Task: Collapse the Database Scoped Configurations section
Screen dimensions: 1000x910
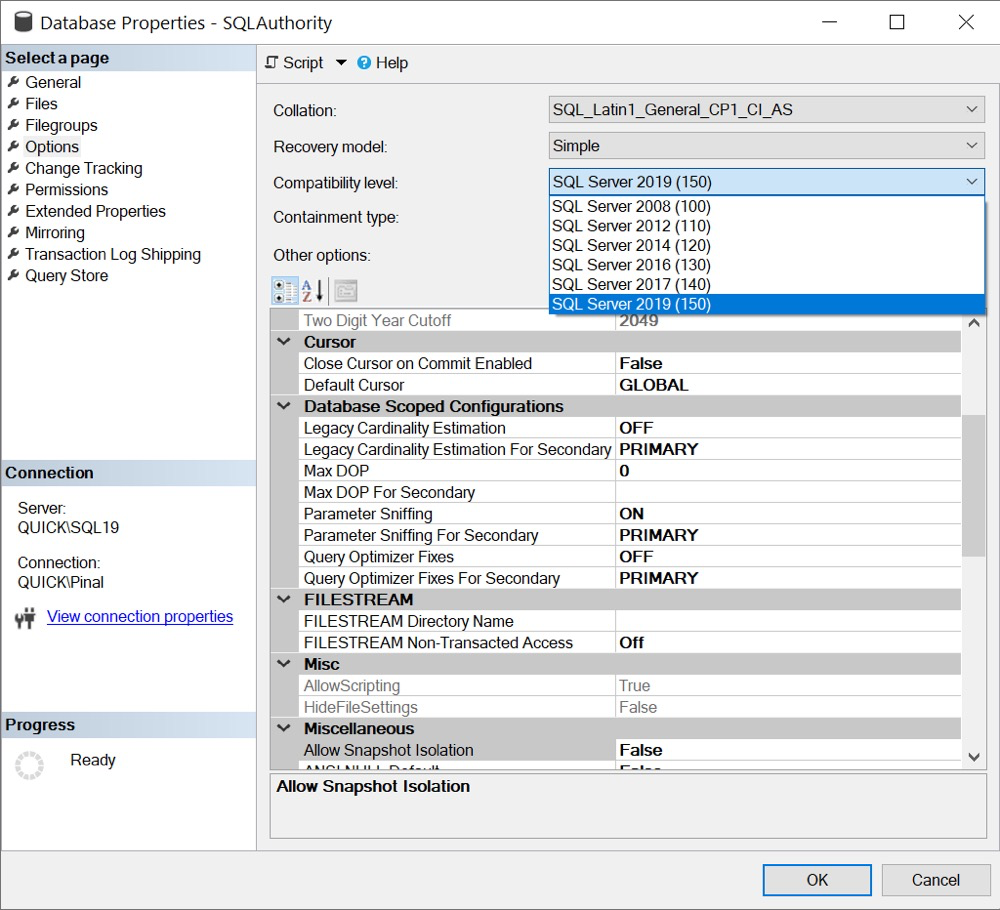Action: [x=284, y=407]
